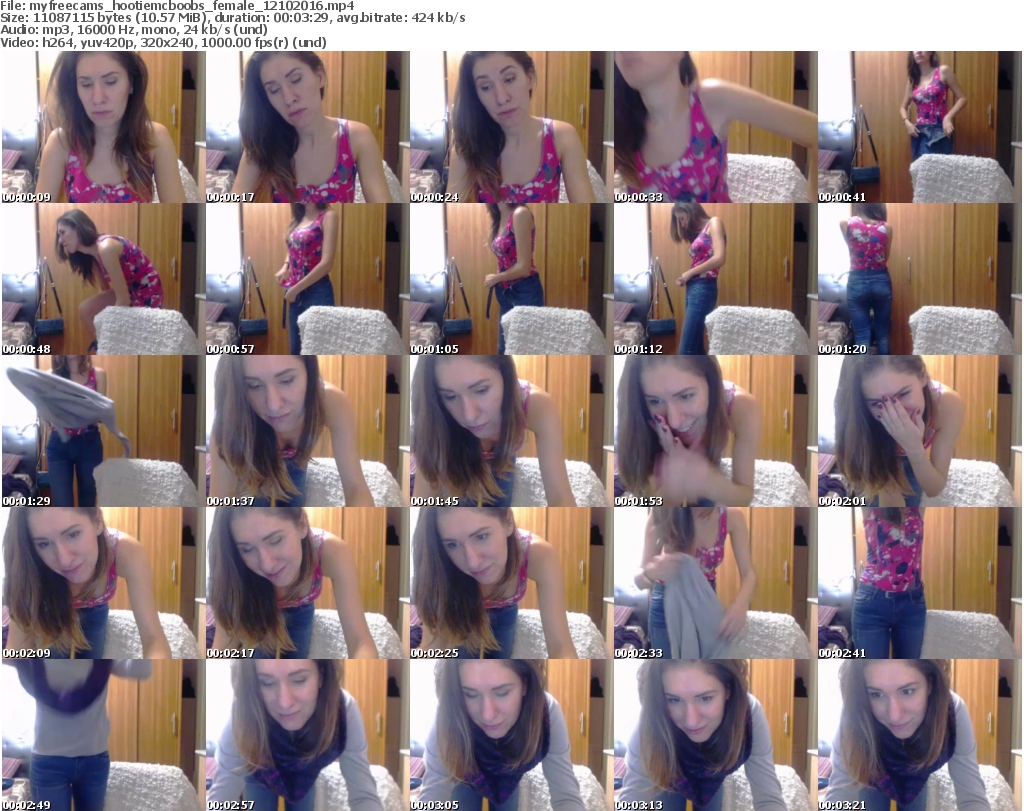The width and height of the screenshot is (1024, 811).
Task: Select the thumbnail stamped 00:01:45
Action: 511,431
